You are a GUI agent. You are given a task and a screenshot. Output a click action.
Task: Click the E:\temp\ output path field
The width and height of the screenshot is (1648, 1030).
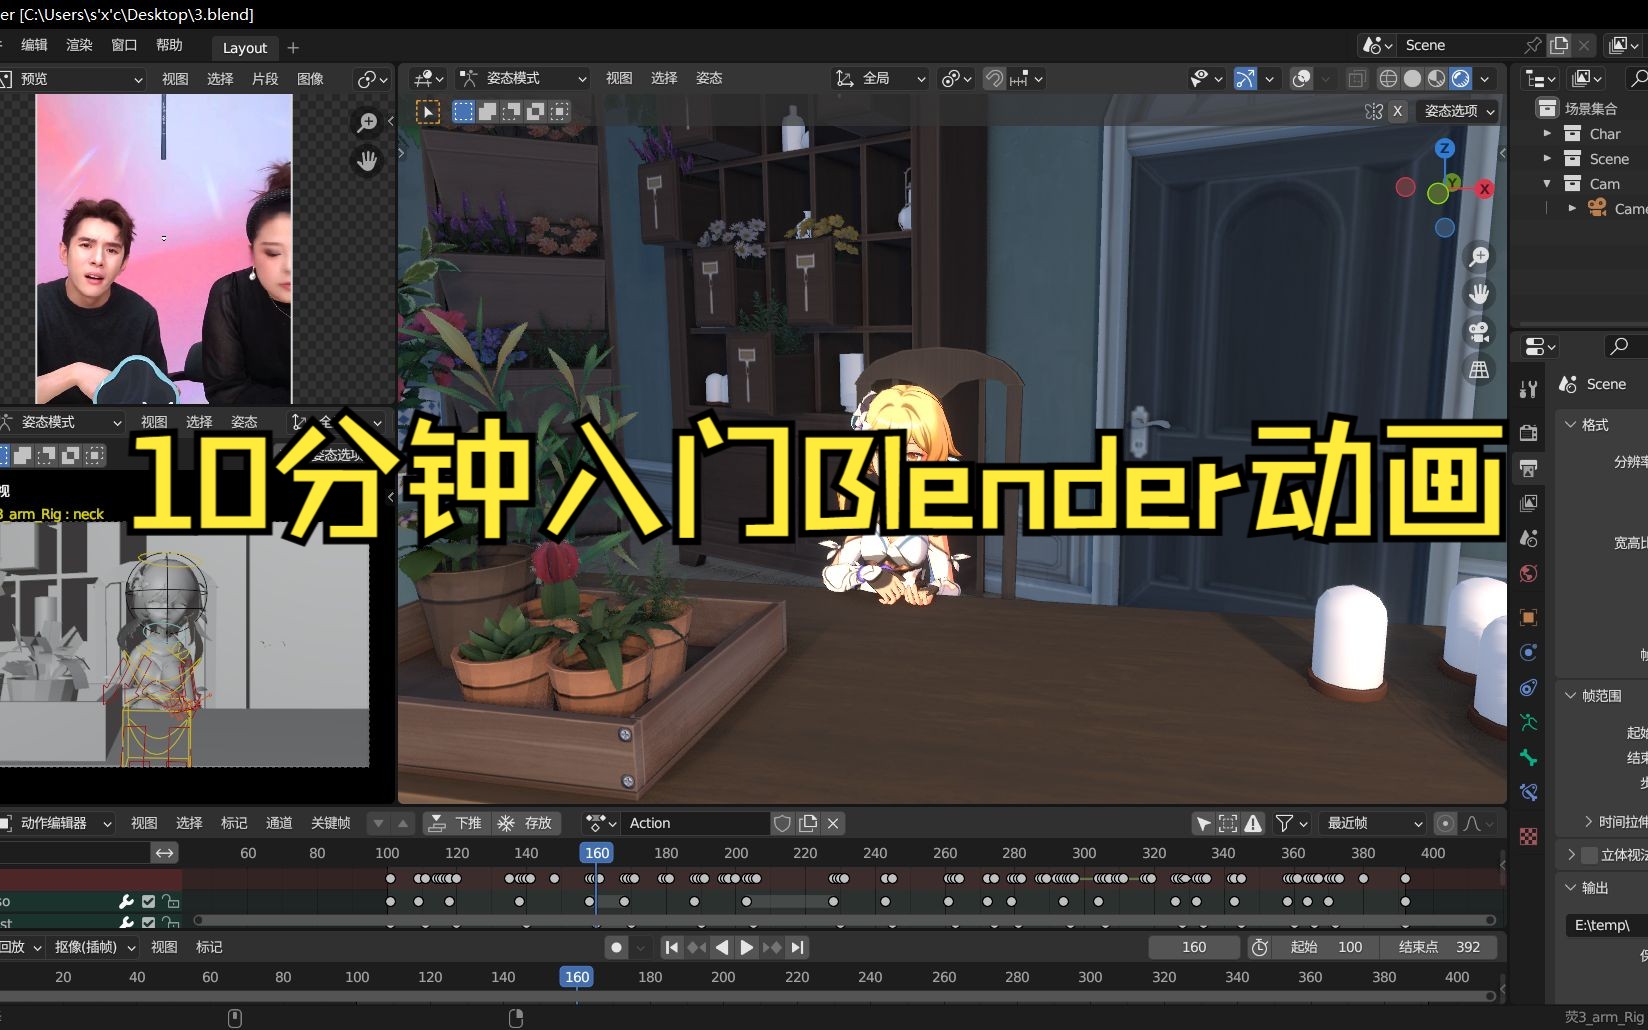1606,925
